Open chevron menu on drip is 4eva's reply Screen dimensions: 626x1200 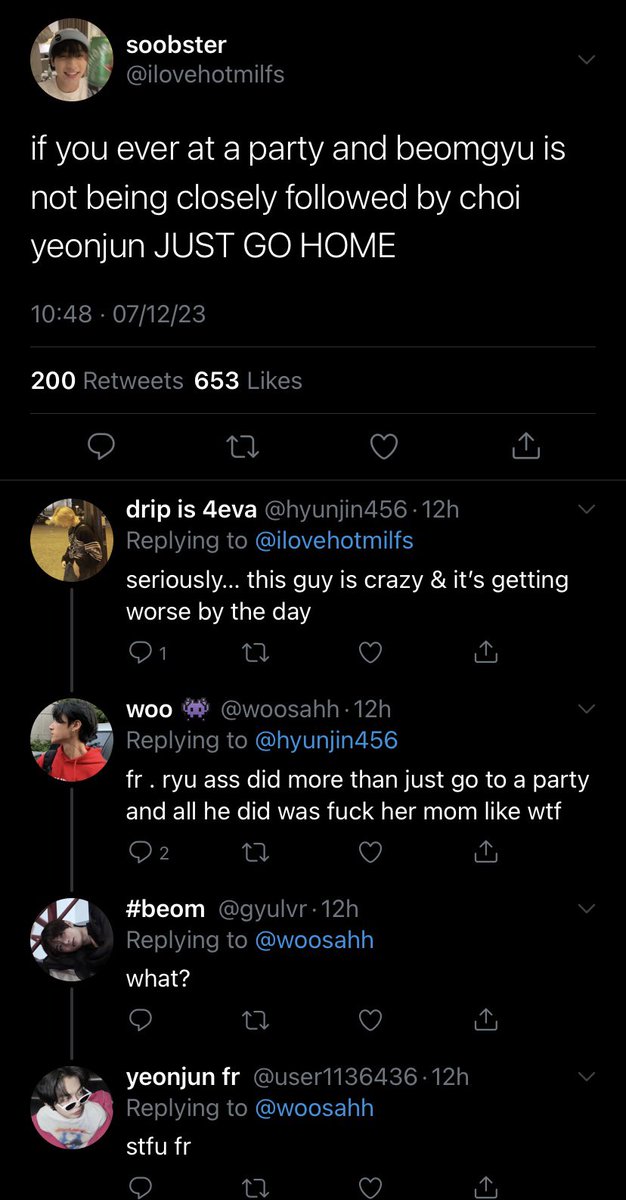pos(586,509)
